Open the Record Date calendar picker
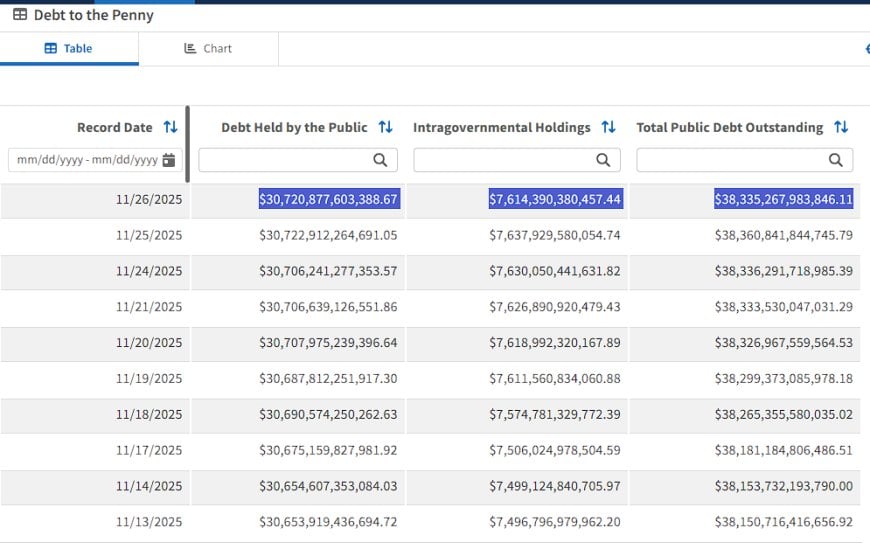The height and width of the screenshot is (549, 870). point(169,160)
